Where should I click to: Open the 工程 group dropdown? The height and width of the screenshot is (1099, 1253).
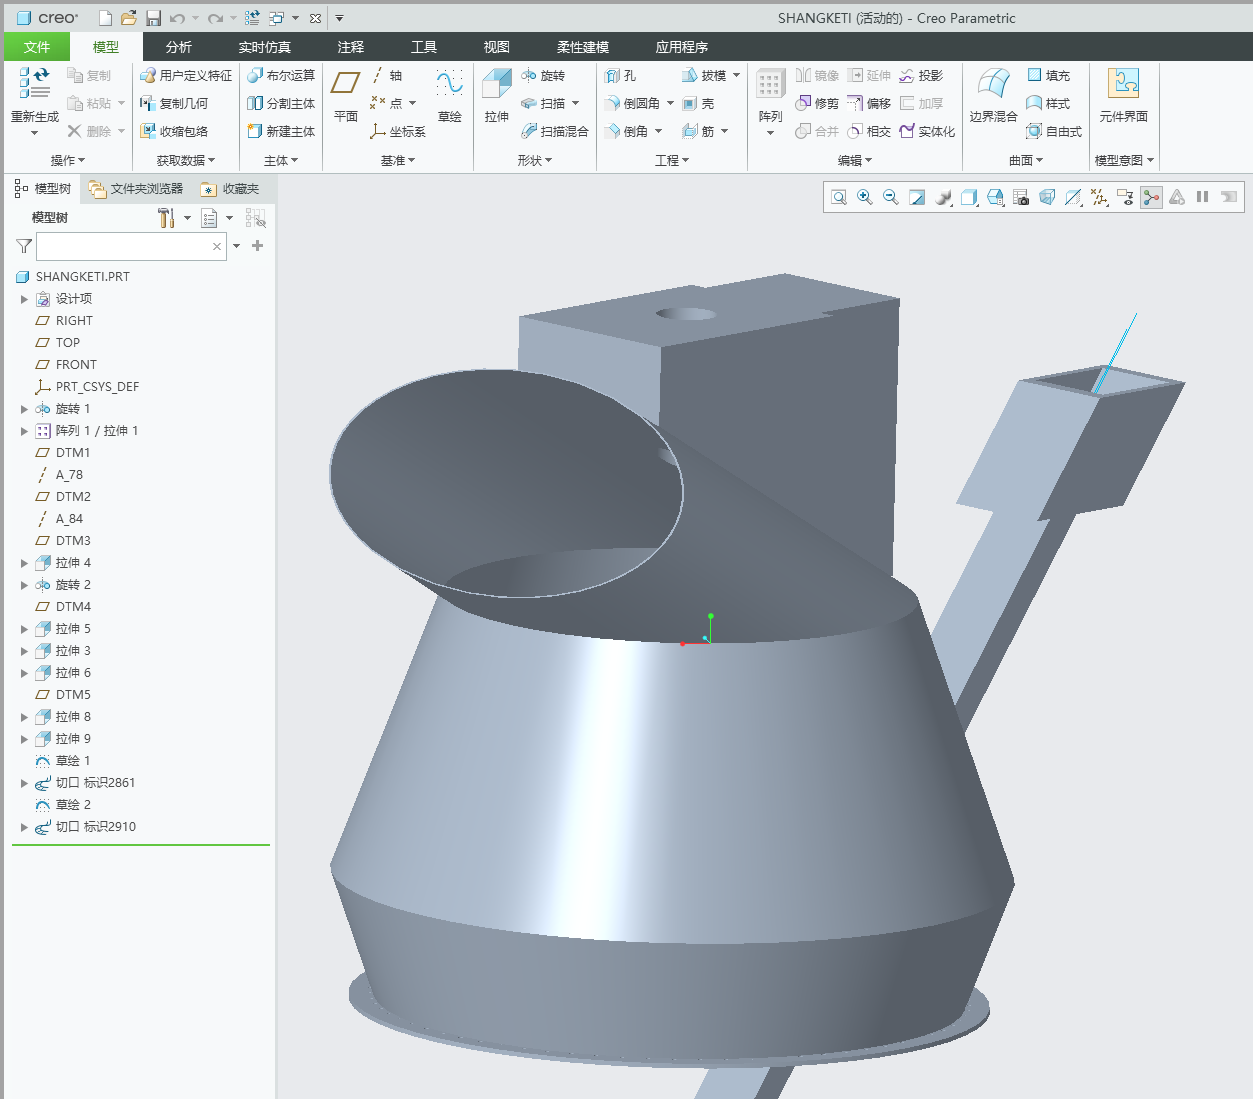pos(672,160)
